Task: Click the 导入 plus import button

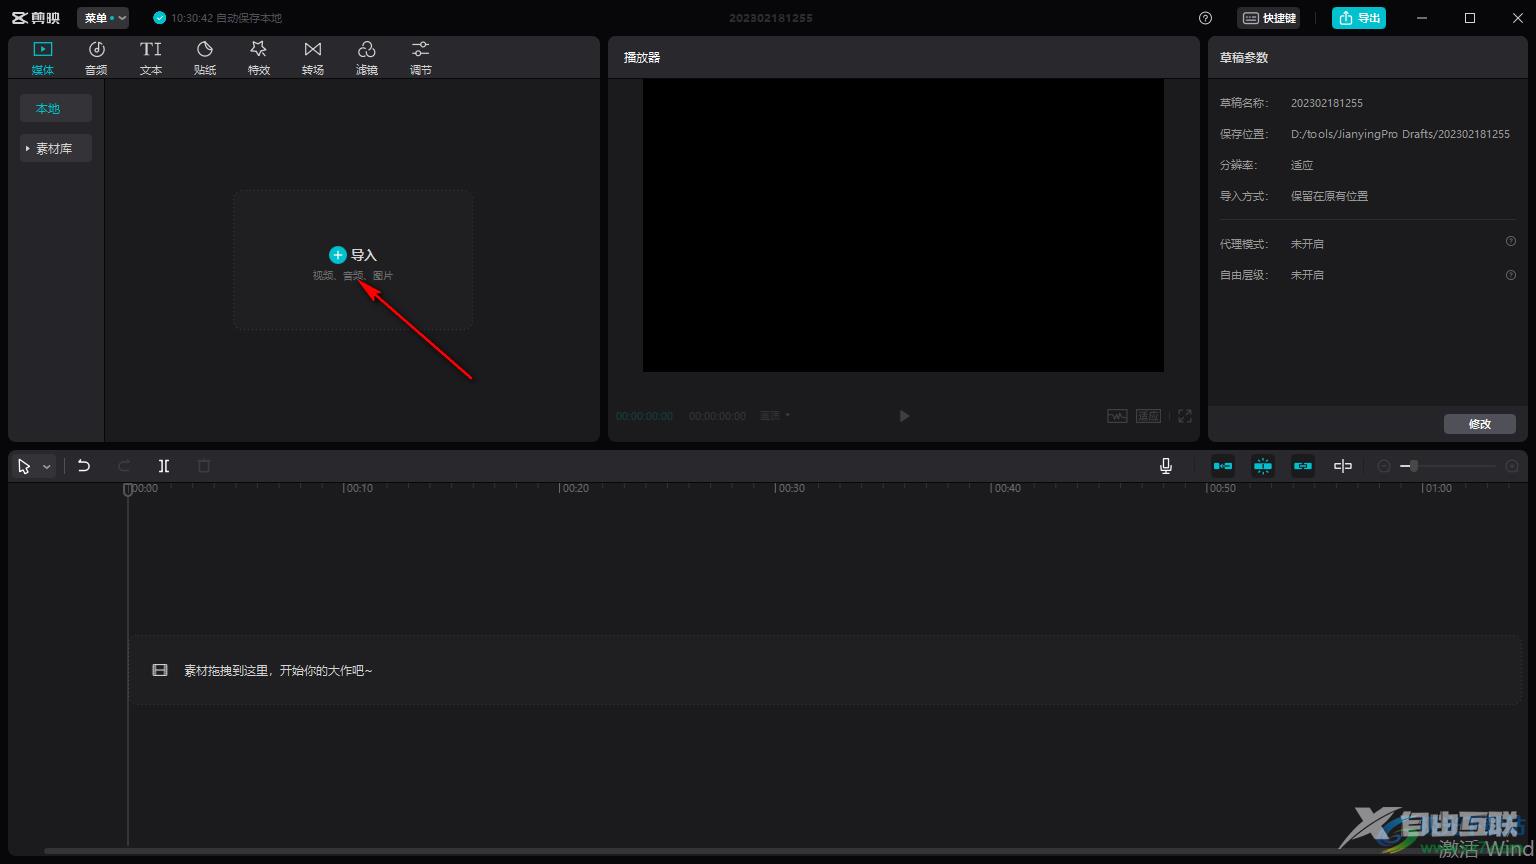Action: pos(353,255)
